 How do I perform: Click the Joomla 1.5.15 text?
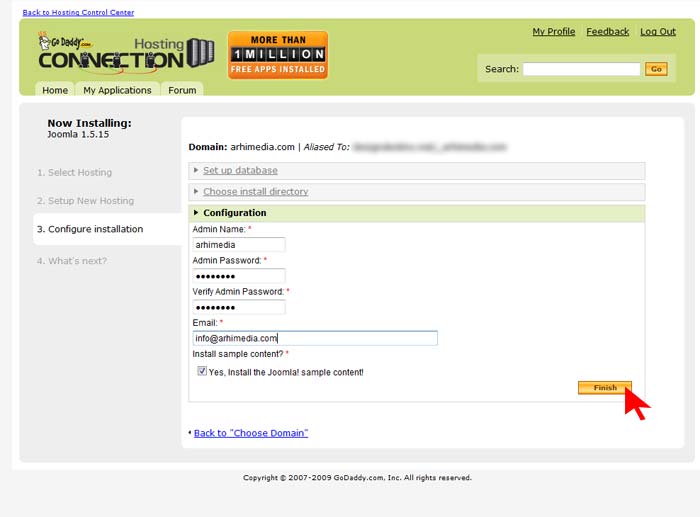point(78,134)
